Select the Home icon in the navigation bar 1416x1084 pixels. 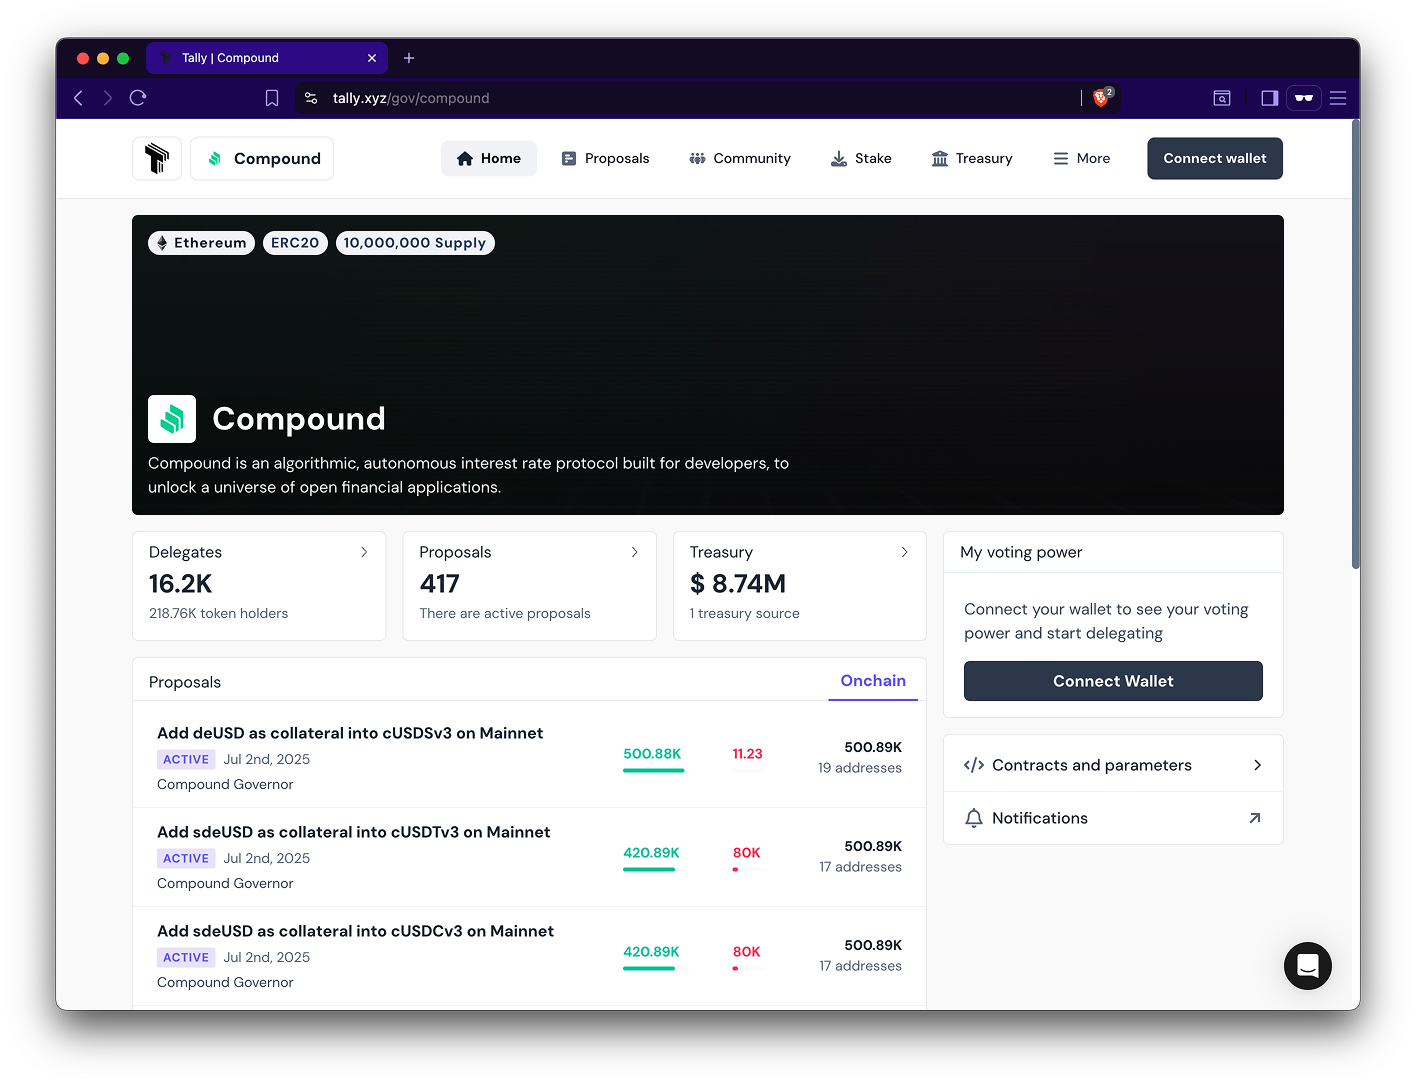click(464, 158)
